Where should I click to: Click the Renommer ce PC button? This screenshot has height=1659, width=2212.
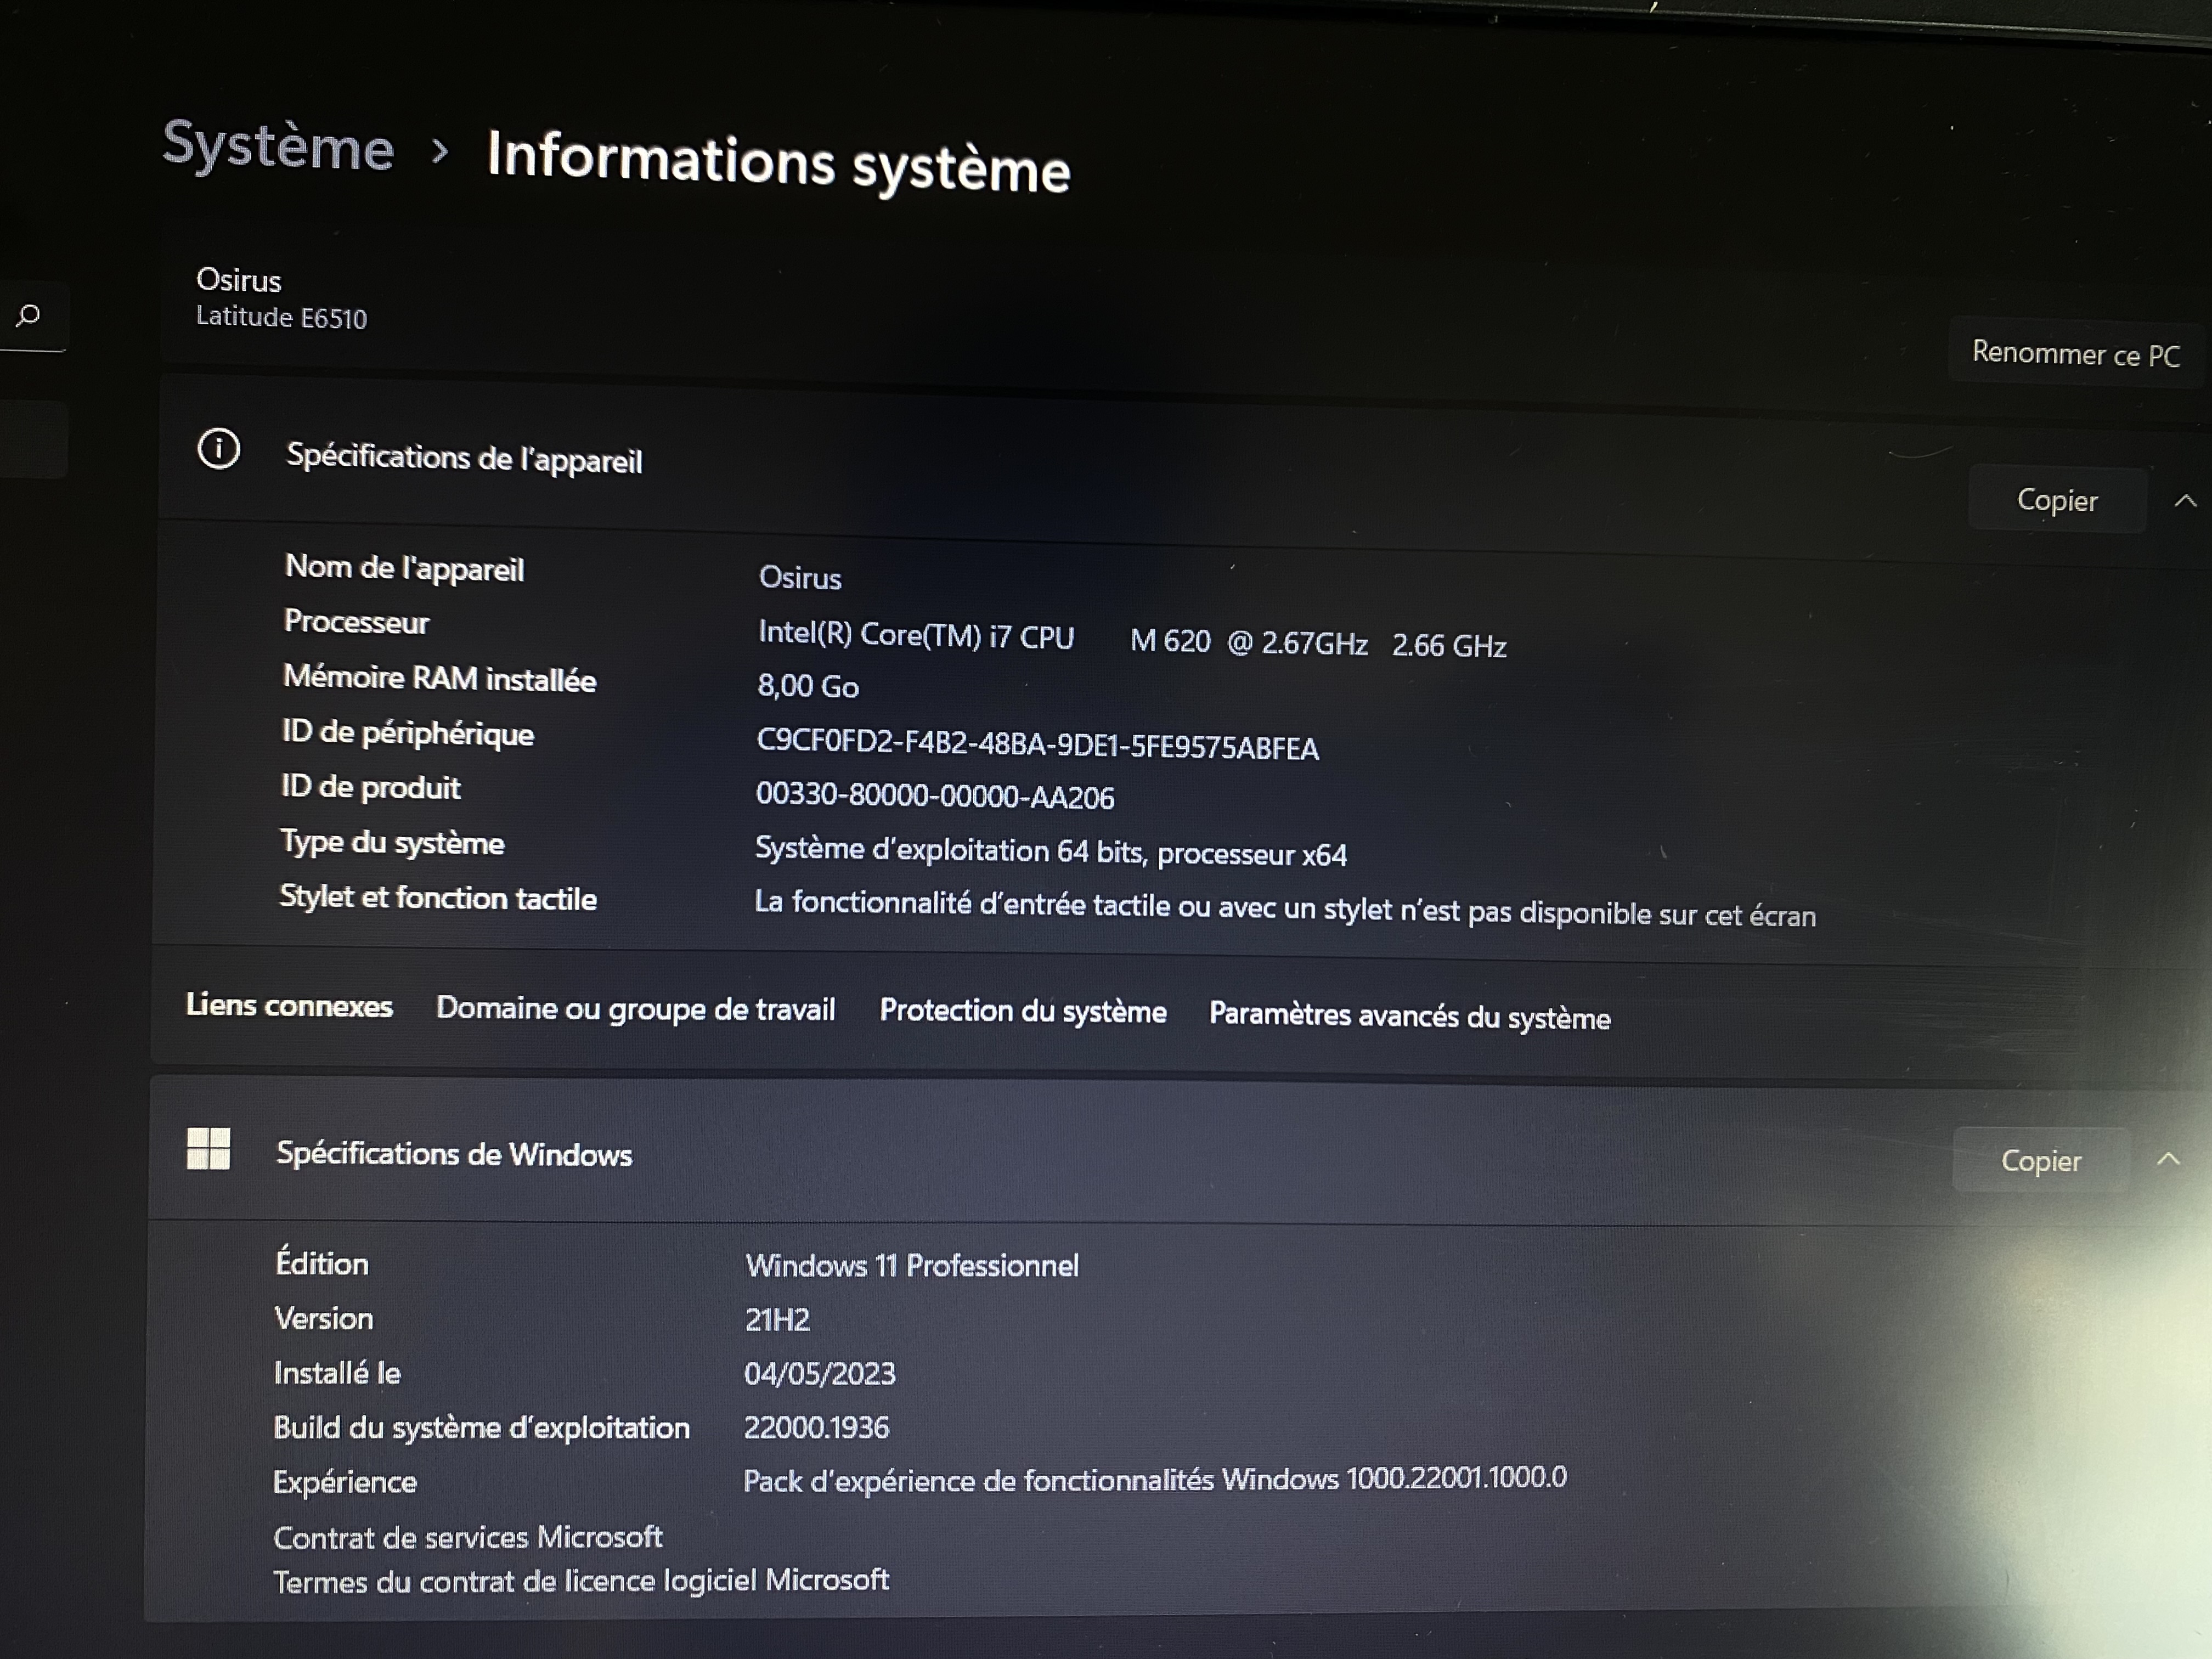coord(2075,353)
